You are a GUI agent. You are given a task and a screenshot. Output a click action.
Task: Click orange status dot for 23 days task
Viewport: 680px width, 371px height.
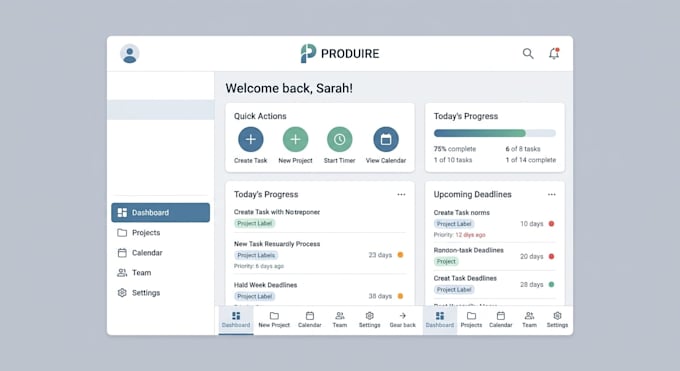pos(400,255)
